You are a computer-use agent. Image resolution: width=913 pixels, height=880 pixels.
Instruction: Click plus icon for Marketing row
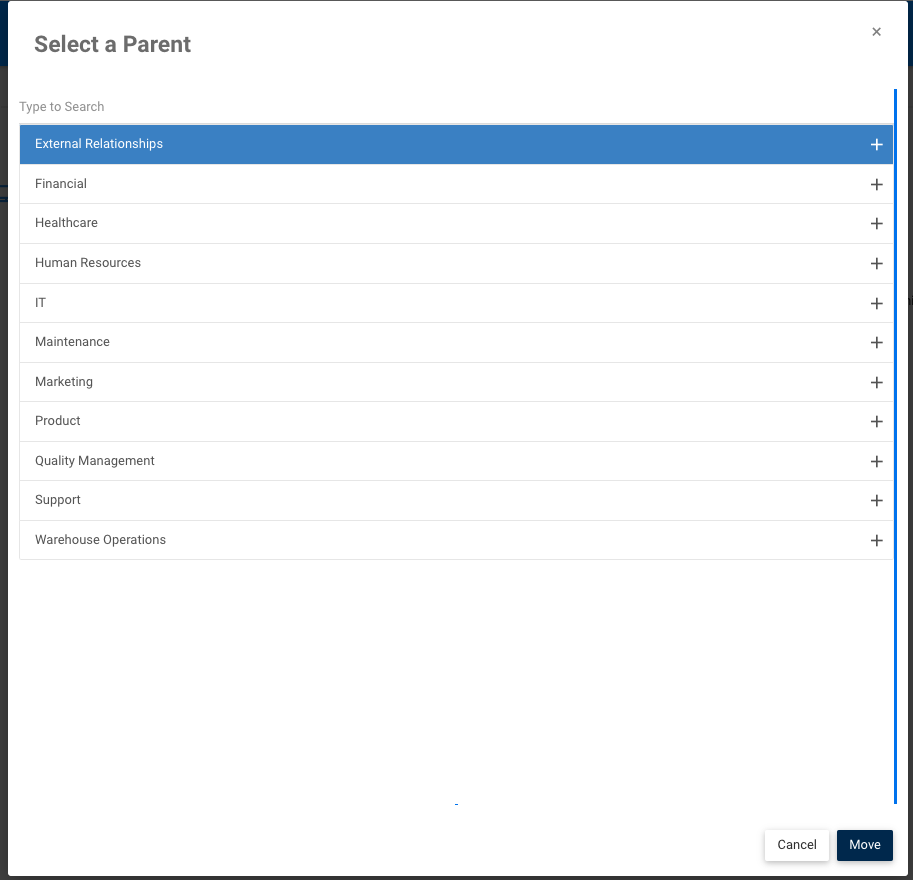click(876, 382)
